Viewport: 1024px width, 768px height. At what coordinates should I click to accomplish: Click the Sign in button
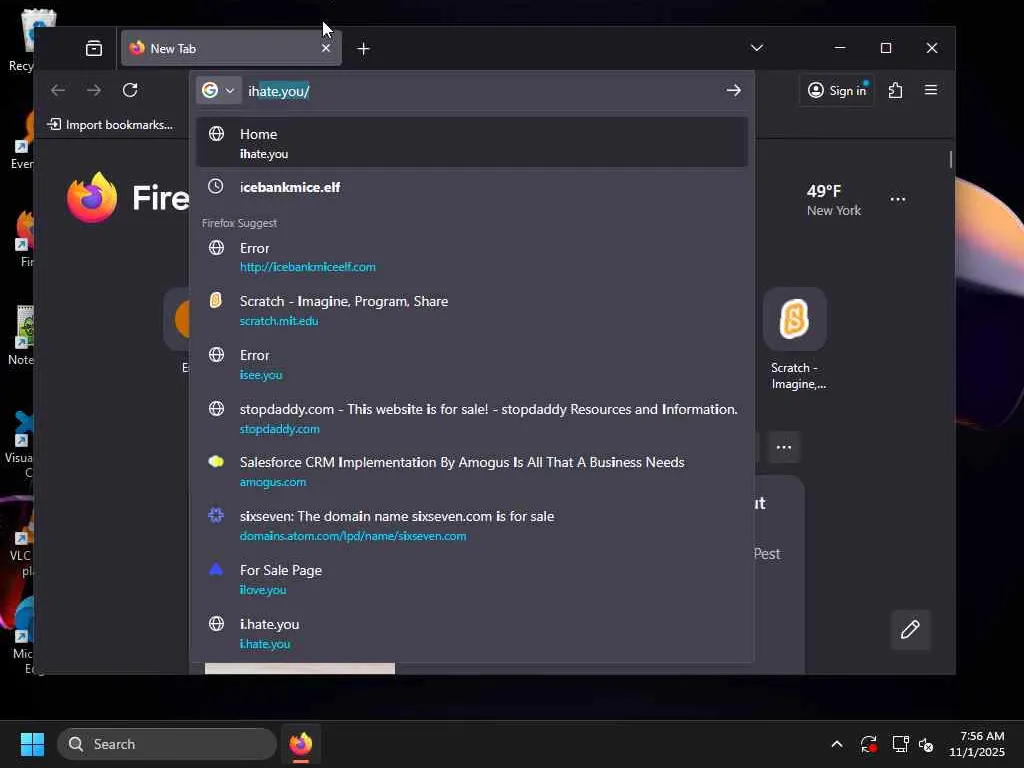(837, 90)
